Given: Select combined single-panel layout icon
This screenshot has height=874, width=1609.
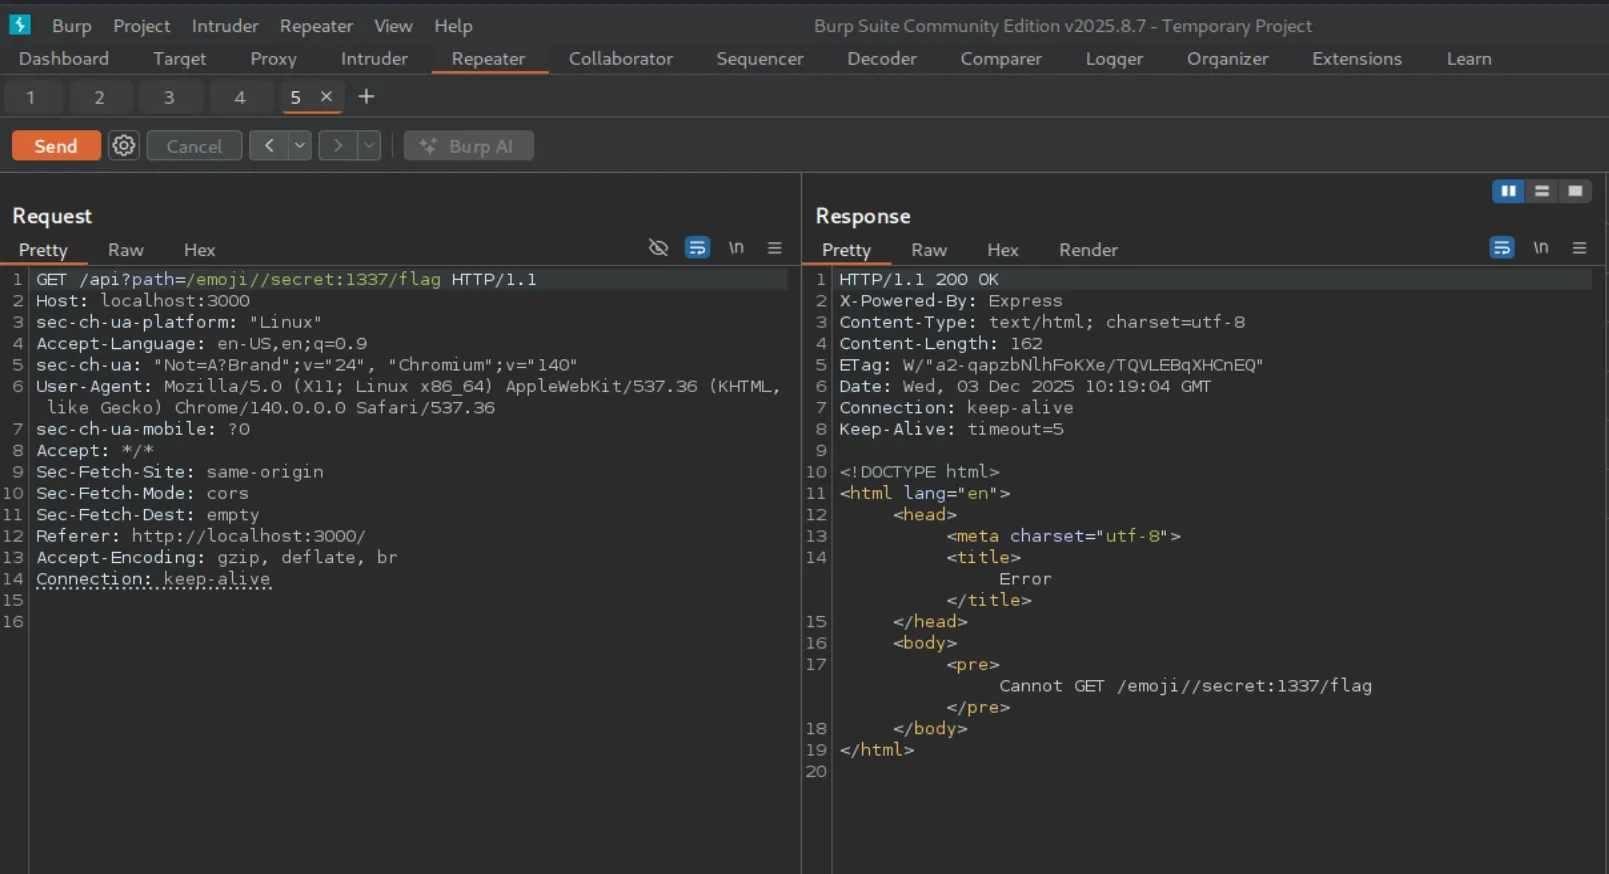Looking at the screenshot, I should 1575,191.
